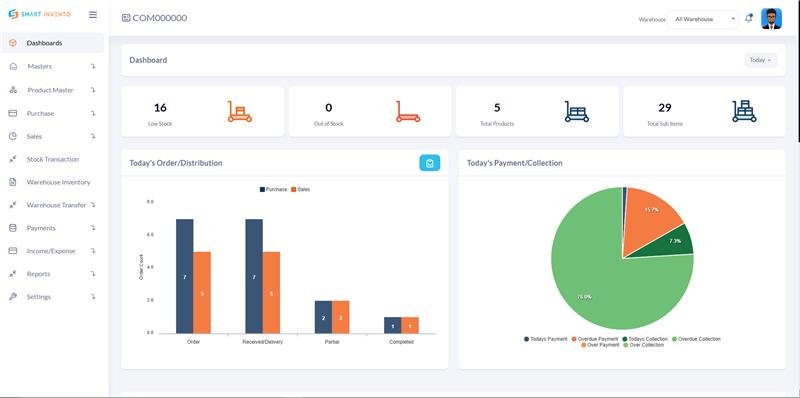Click the Product Master icon

[x=13, y=90]
